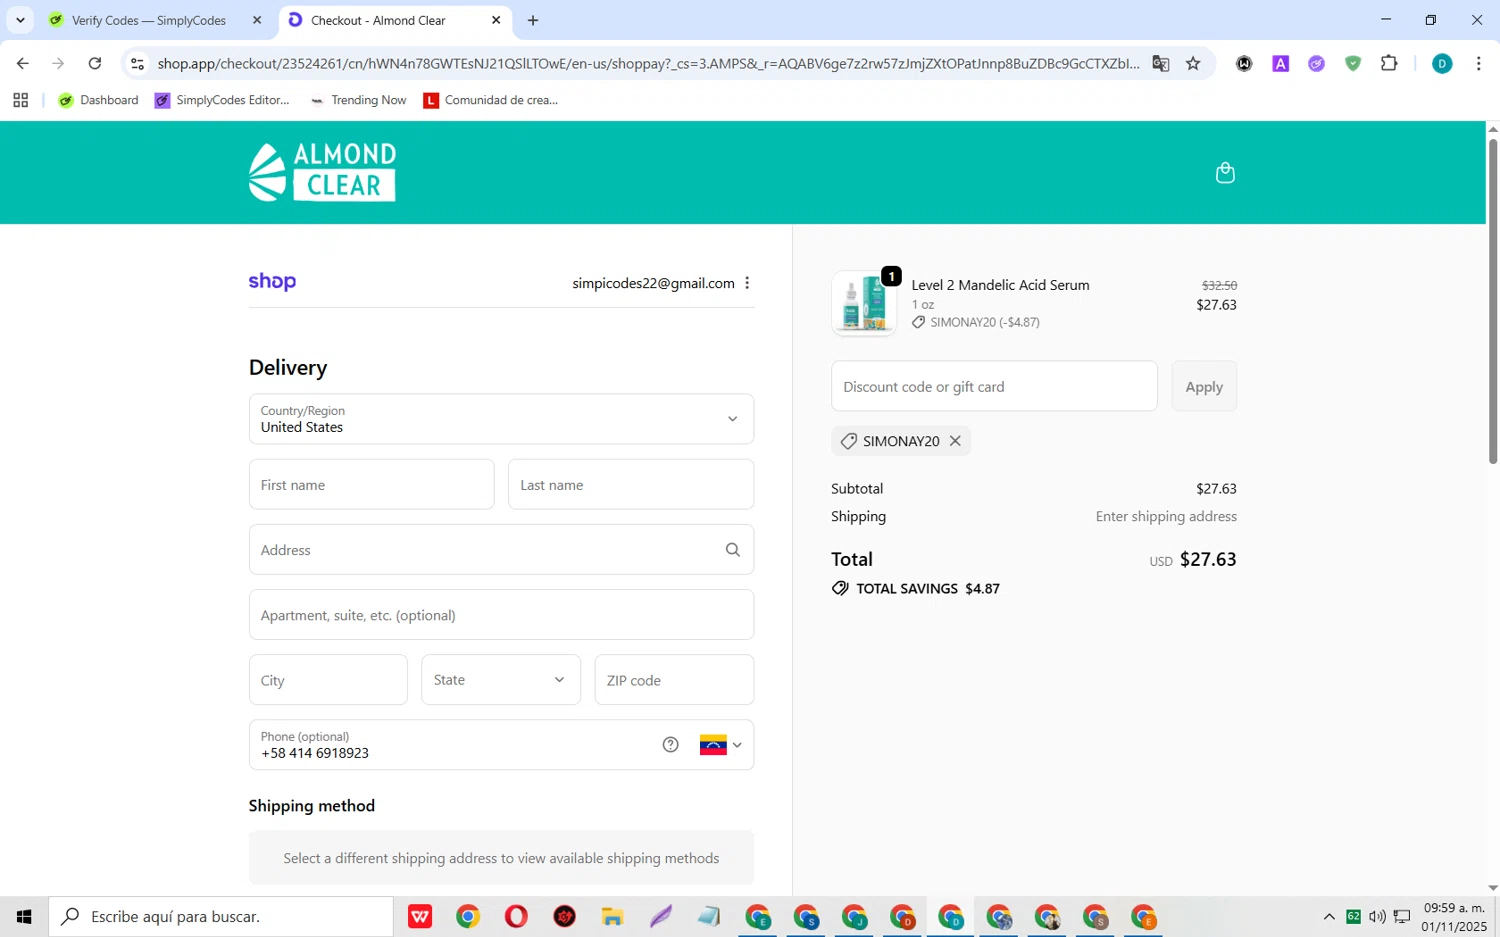Launch WPS Office from the taskbar
This screenshot has width=1500, height=937.
420,916
